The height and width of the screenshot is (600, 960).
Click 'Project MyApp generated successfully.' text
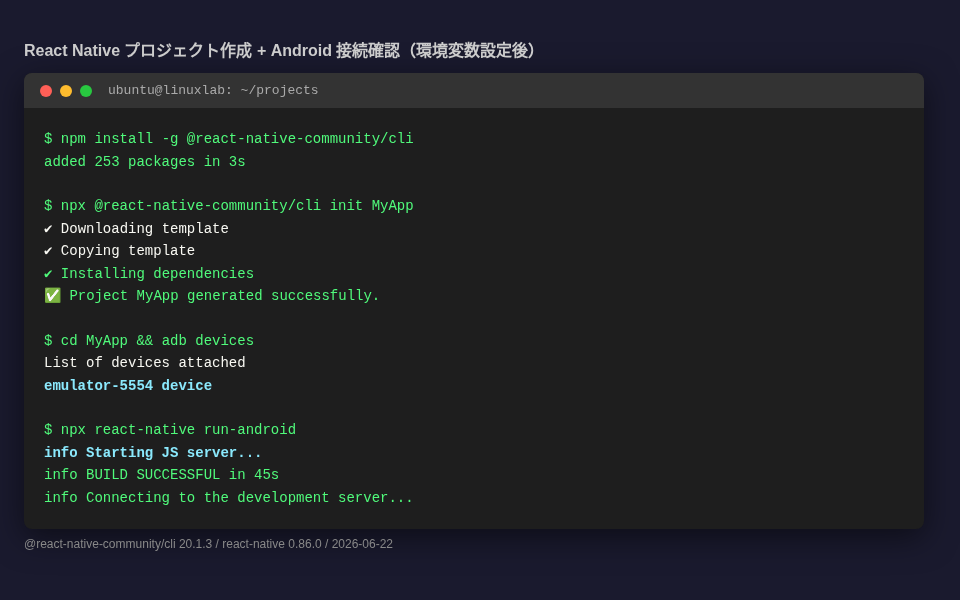pyautogui.click(x=224, y=296)
